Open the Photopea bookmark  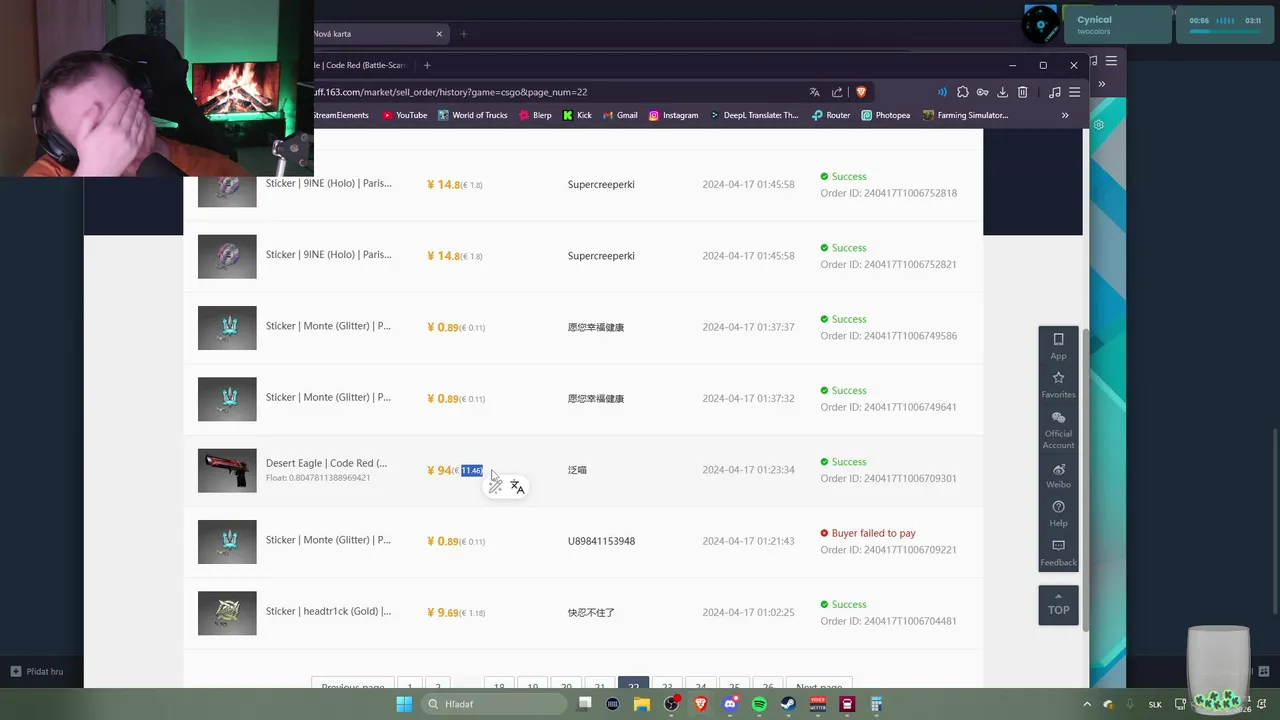pyautogui.click(x=886, y=115)
